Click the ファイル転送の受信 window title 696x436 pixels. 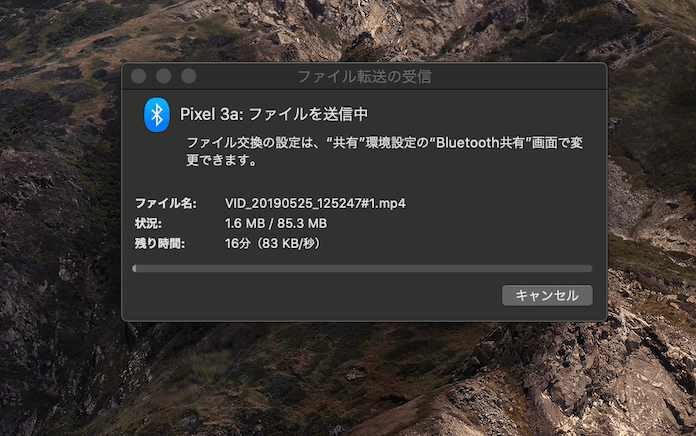point(364,76)
